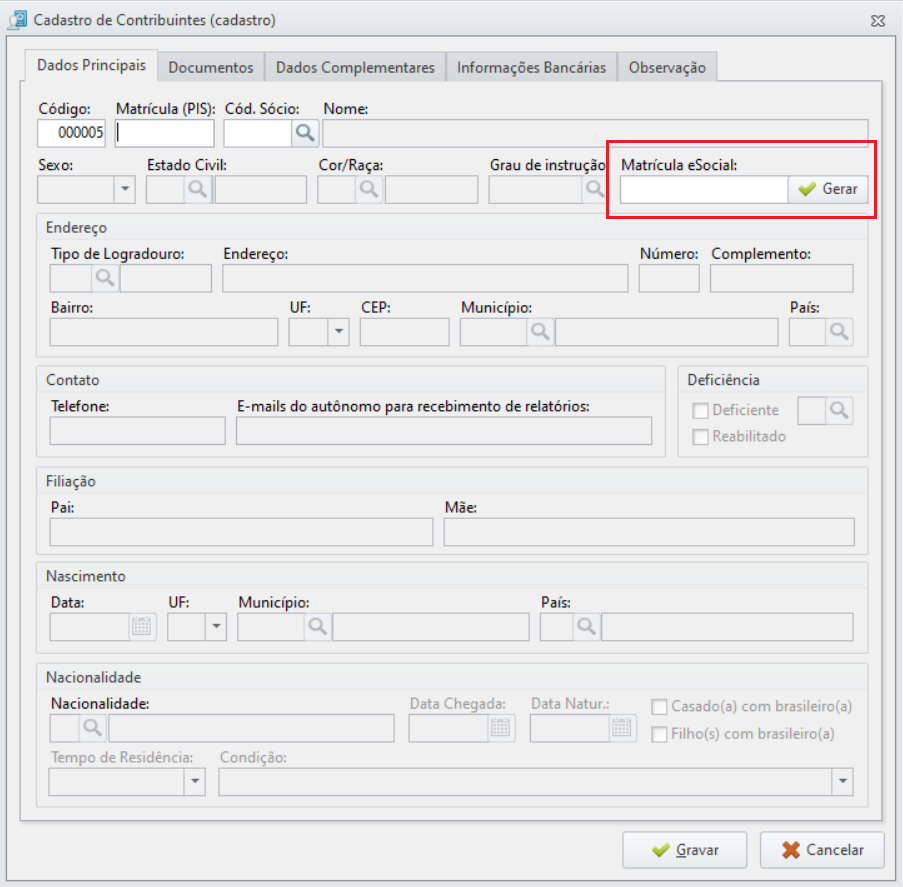Click the Telefone input field
Image resolution: width=903 pixels, height=887 pixels.
coord(137,431)
